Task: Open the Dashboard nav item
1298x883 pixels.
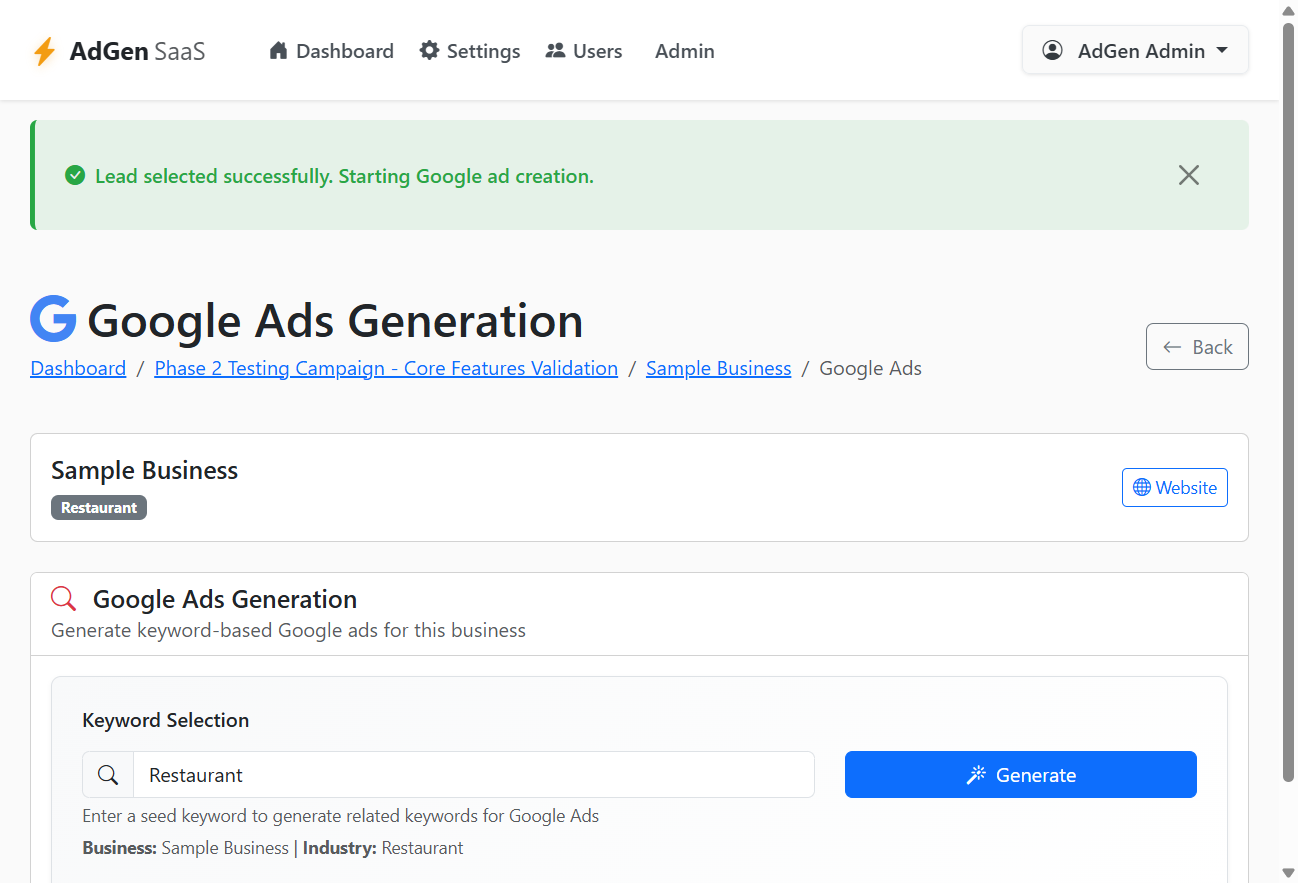Action: [331, 51]
